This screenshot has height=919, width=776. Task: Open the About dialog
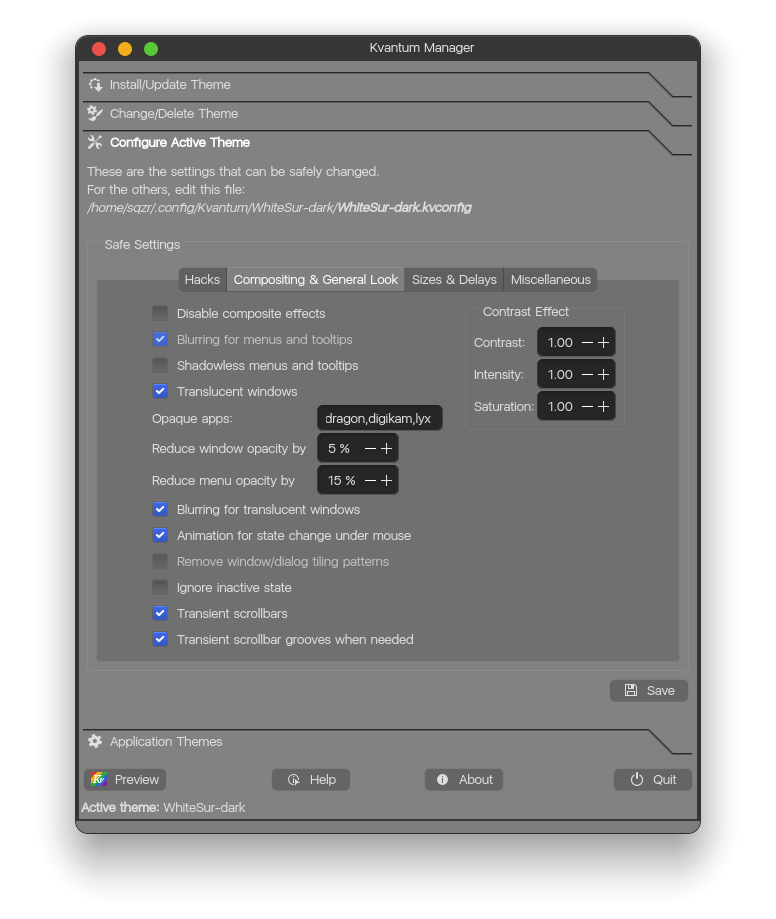[x=464, y=780]
